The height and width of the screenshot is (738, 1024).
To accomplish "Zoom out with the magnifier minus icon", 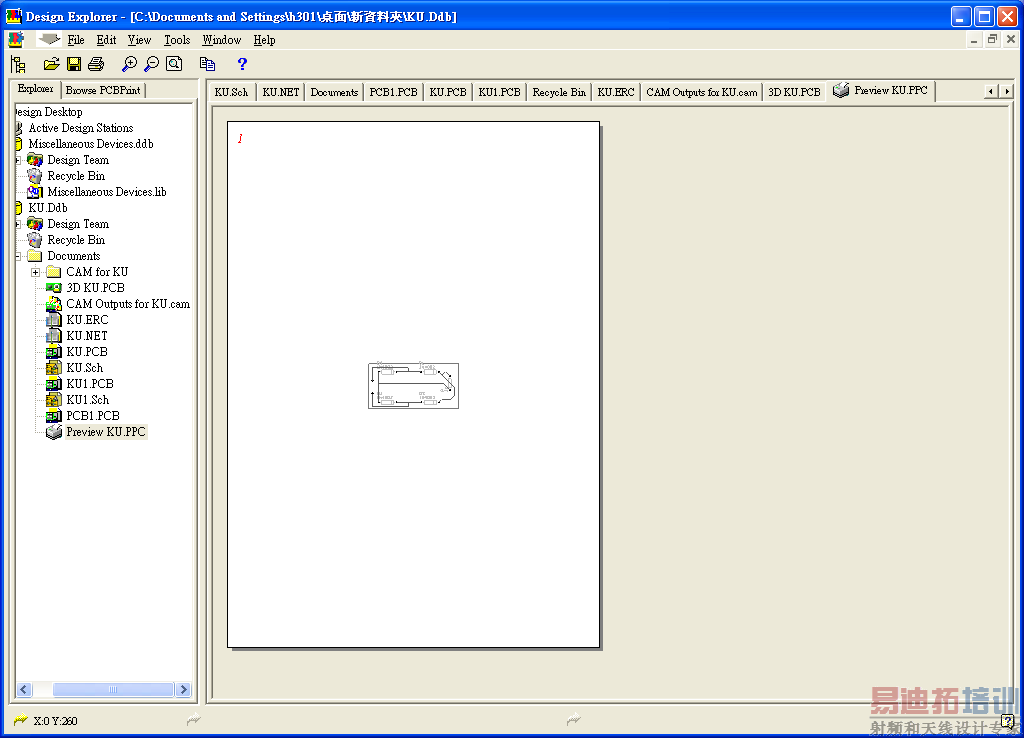I will pos(152,64).
